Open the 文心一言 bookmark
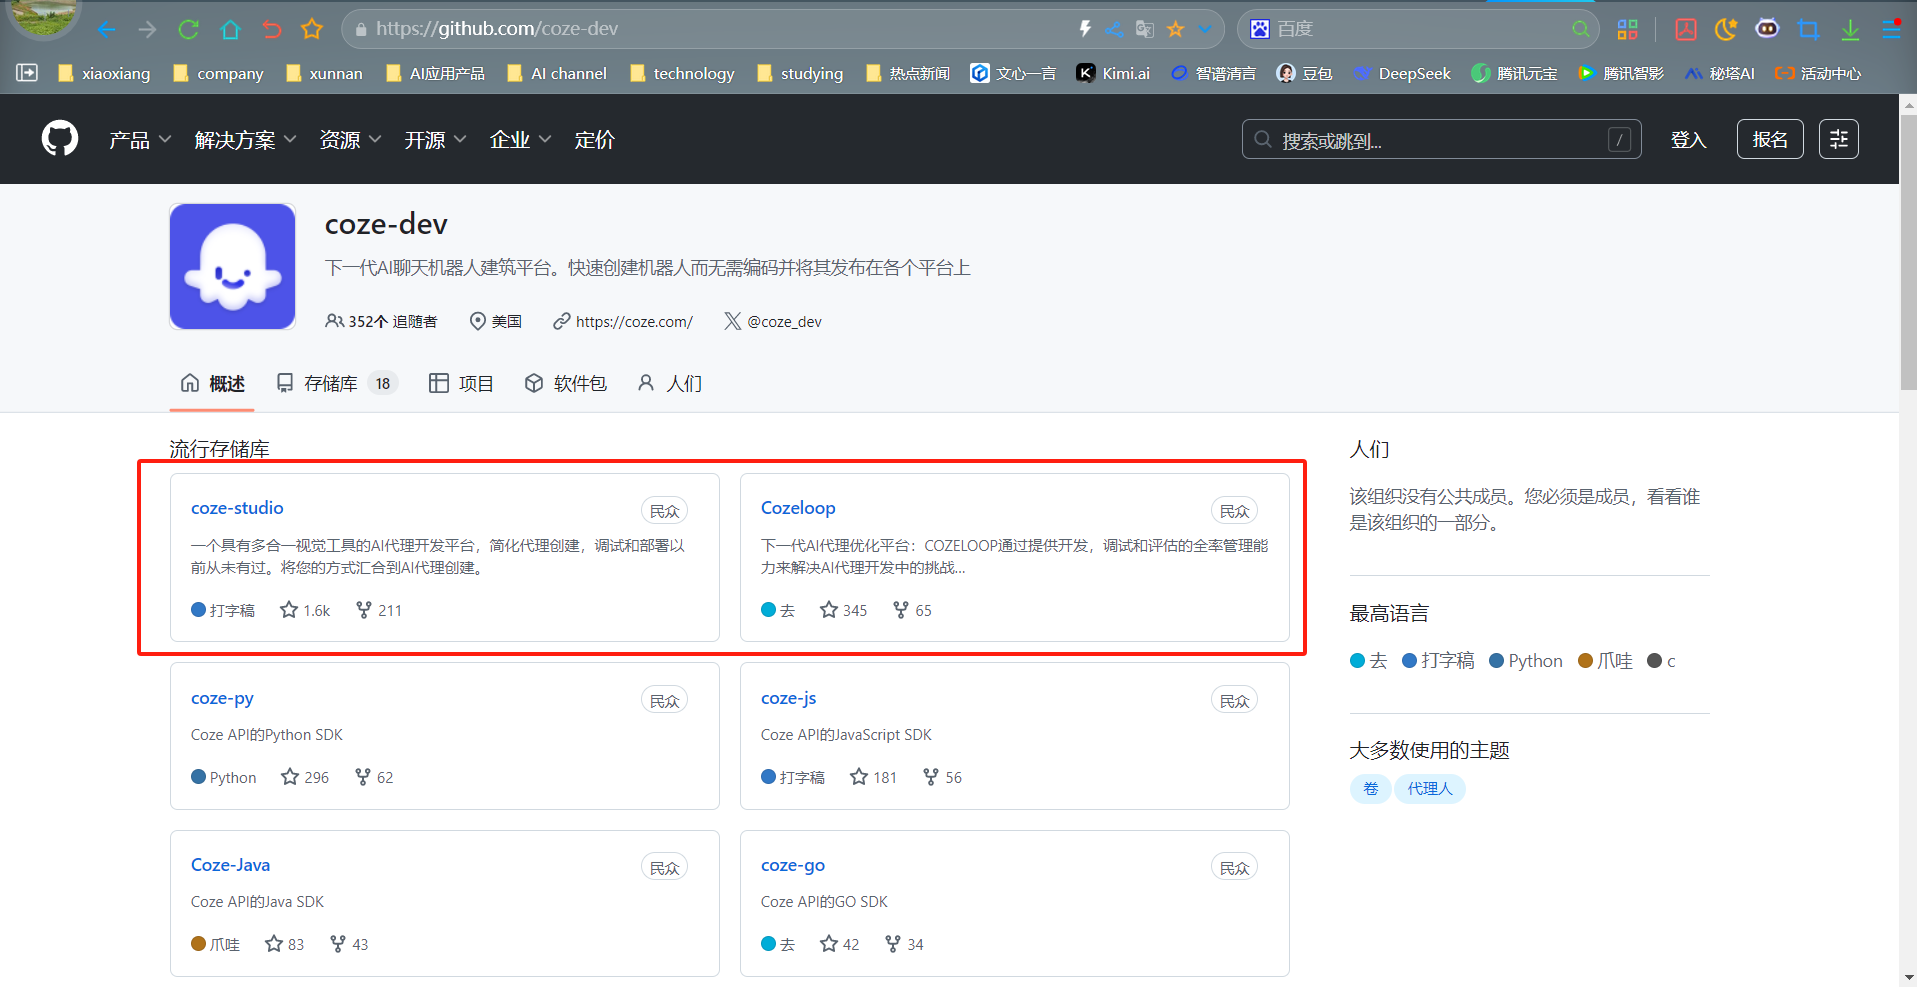This screenshot has width=1917, height=987. click(x=1013, y=73)
